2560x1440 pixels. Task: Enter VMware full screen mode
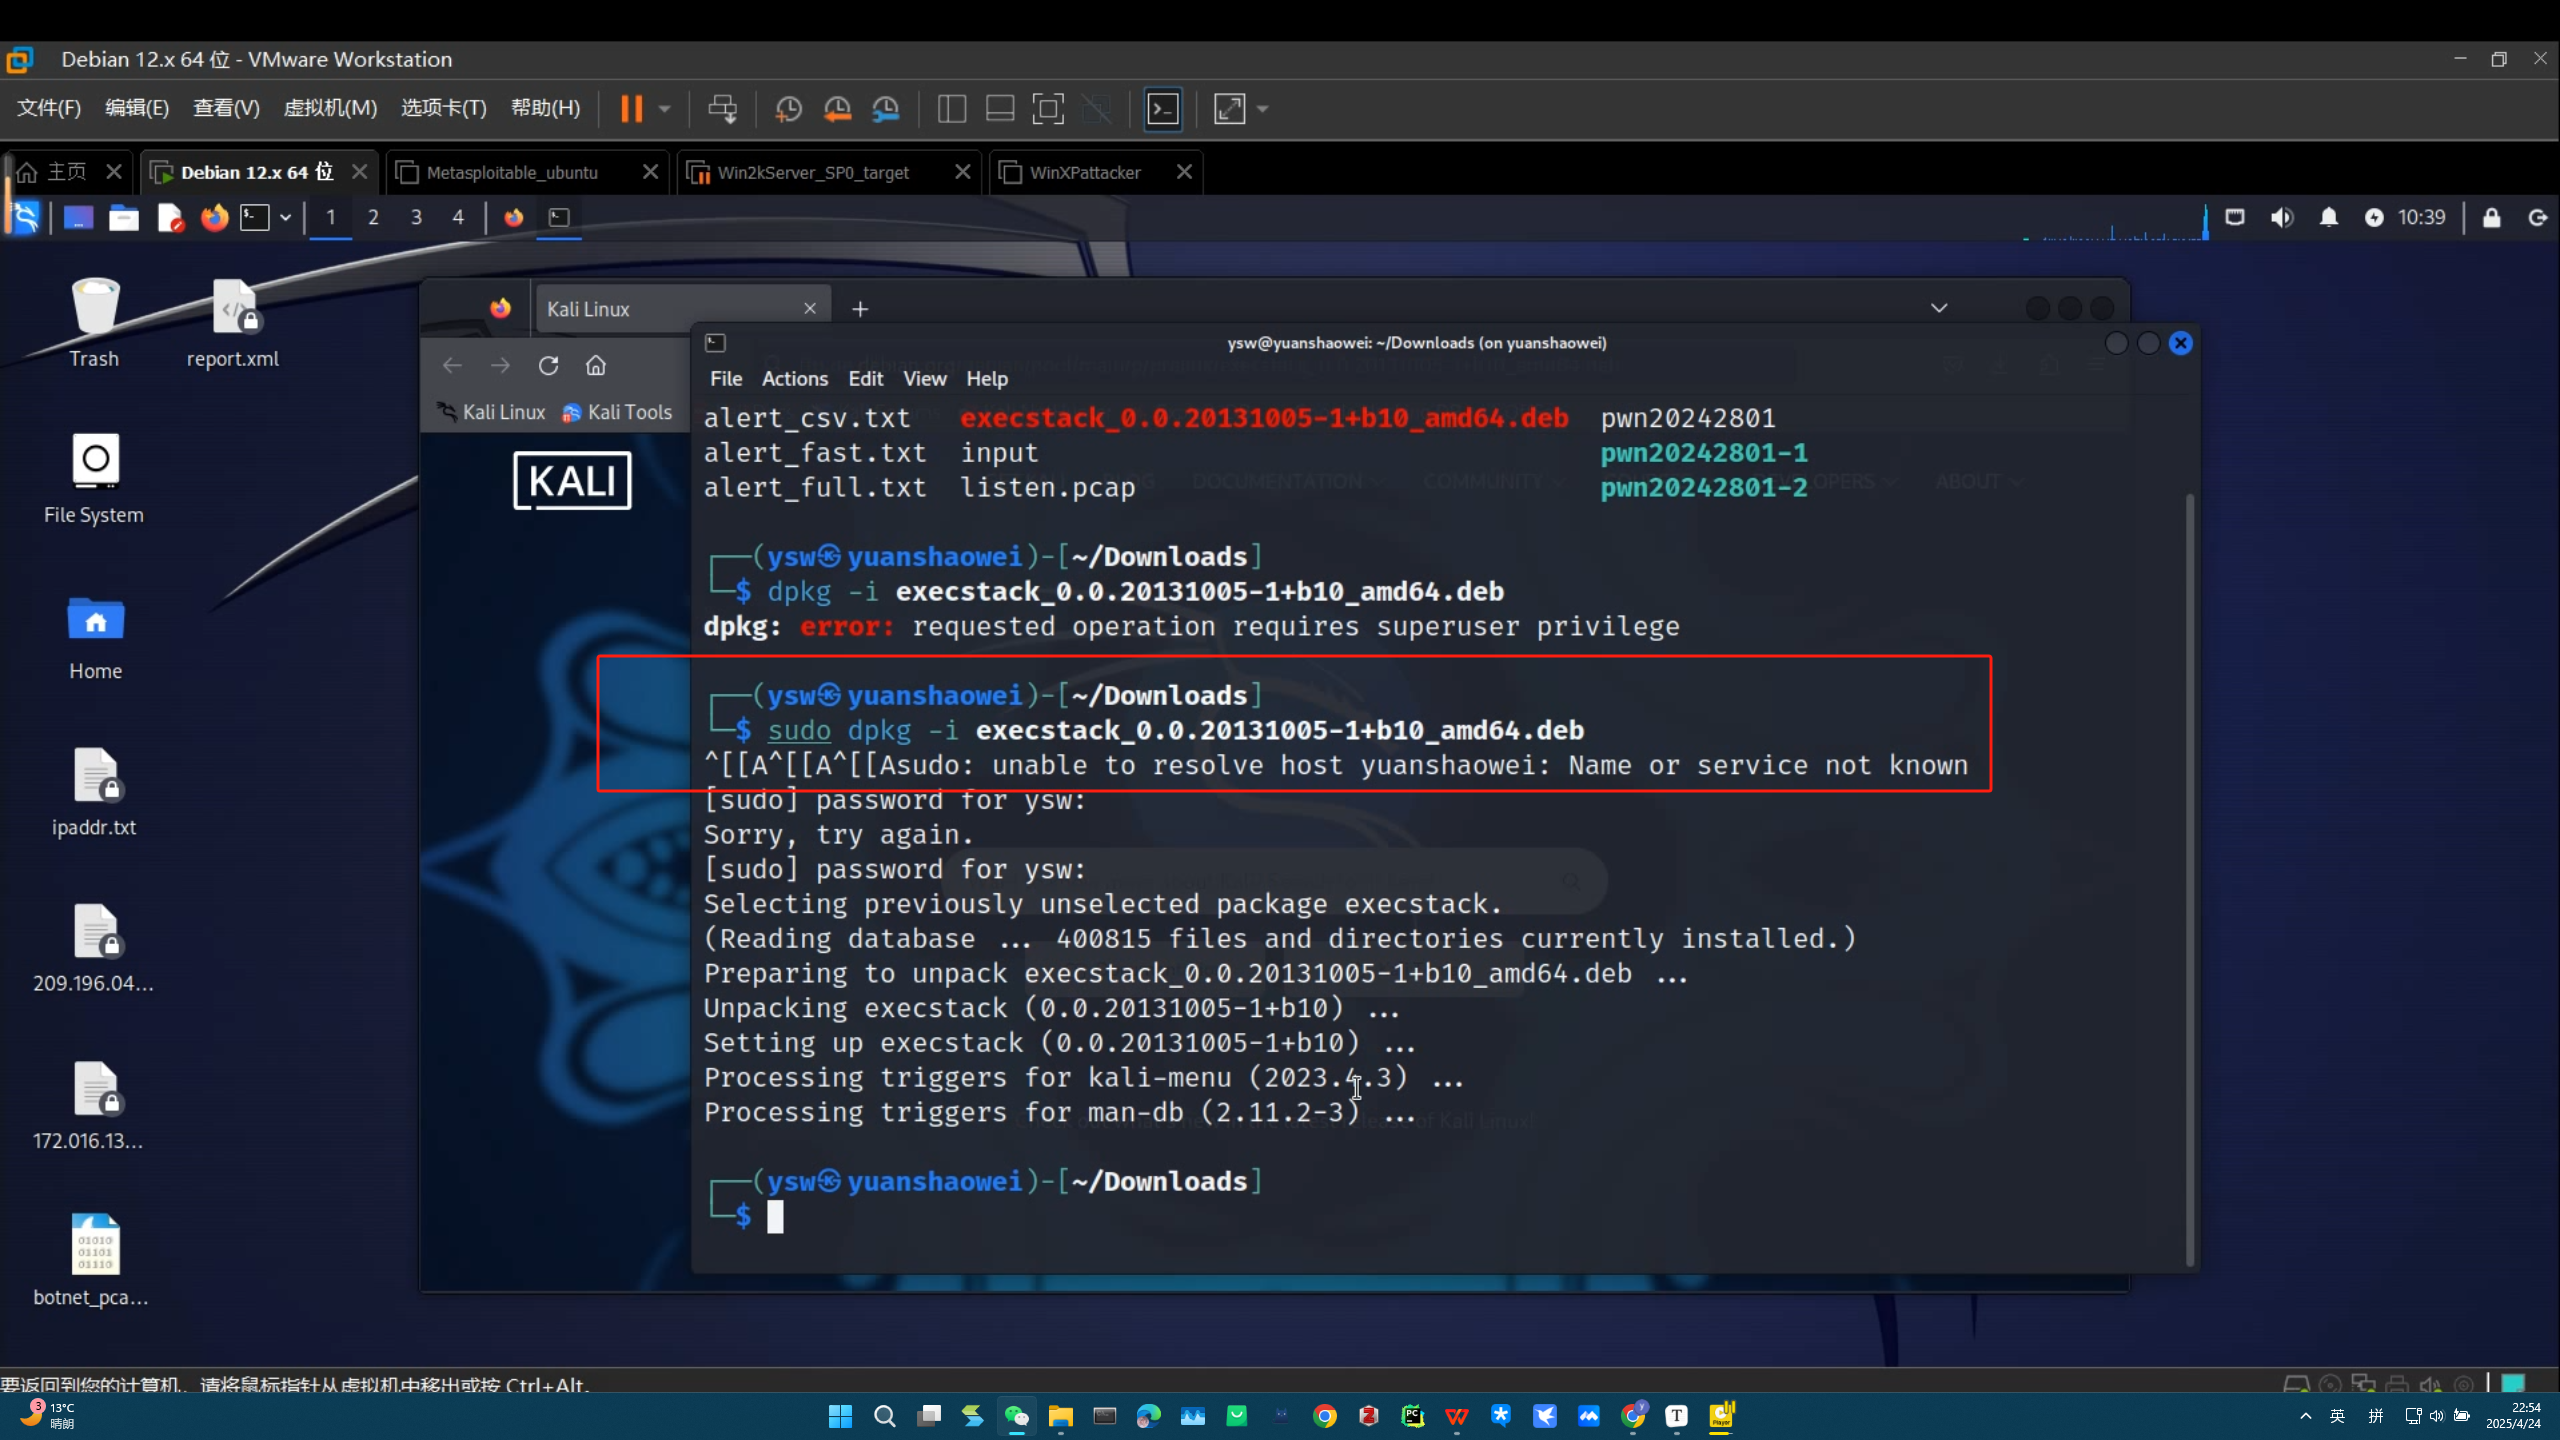pos(1047,108)
